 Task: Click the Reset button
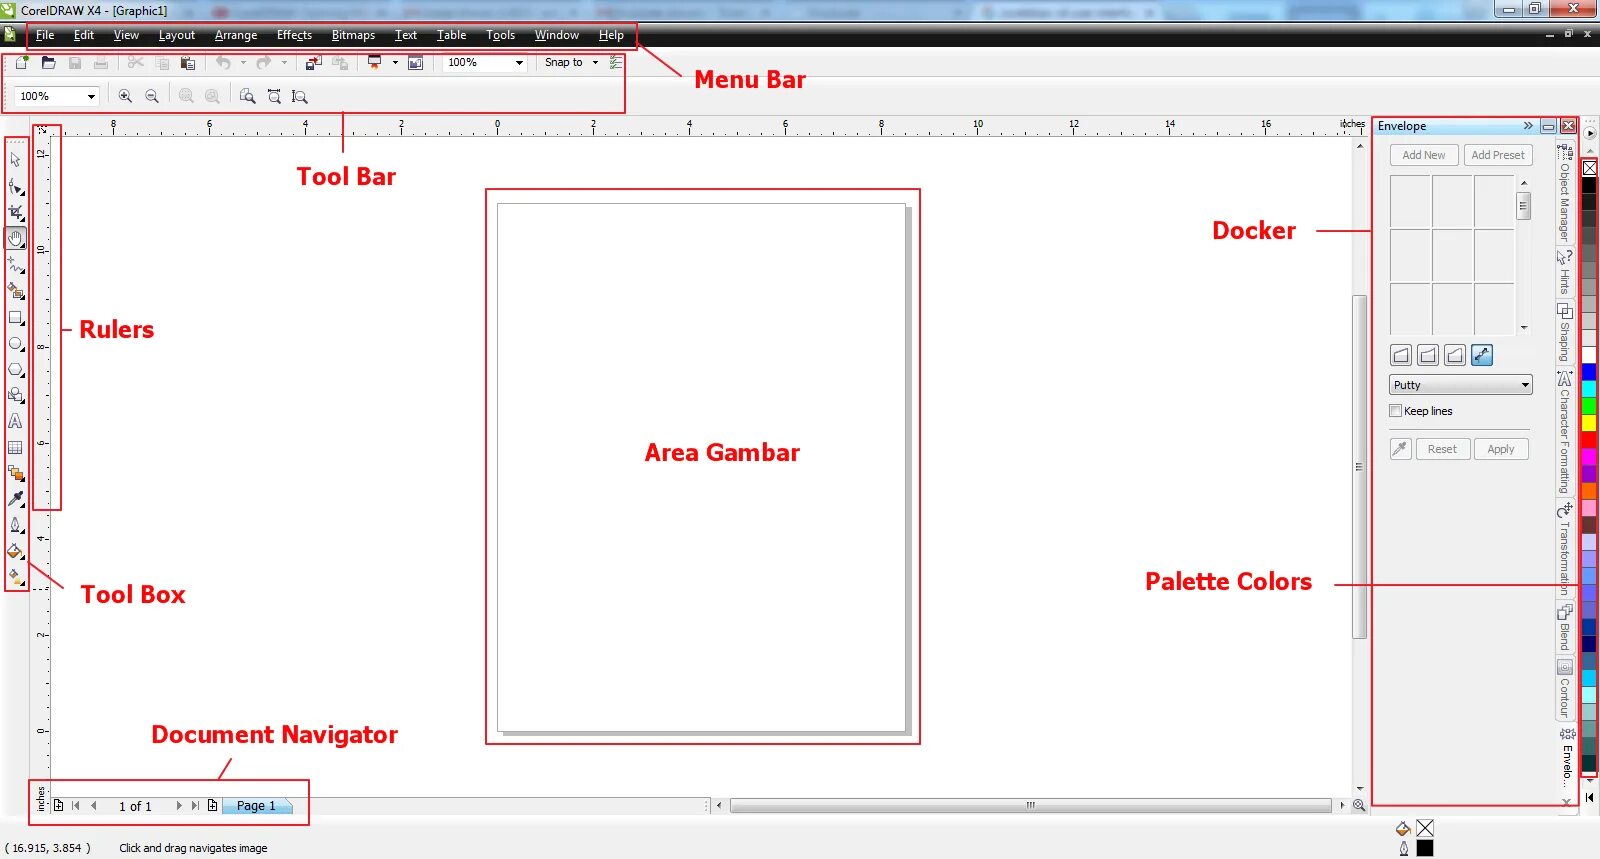[x=1442, y=449]
